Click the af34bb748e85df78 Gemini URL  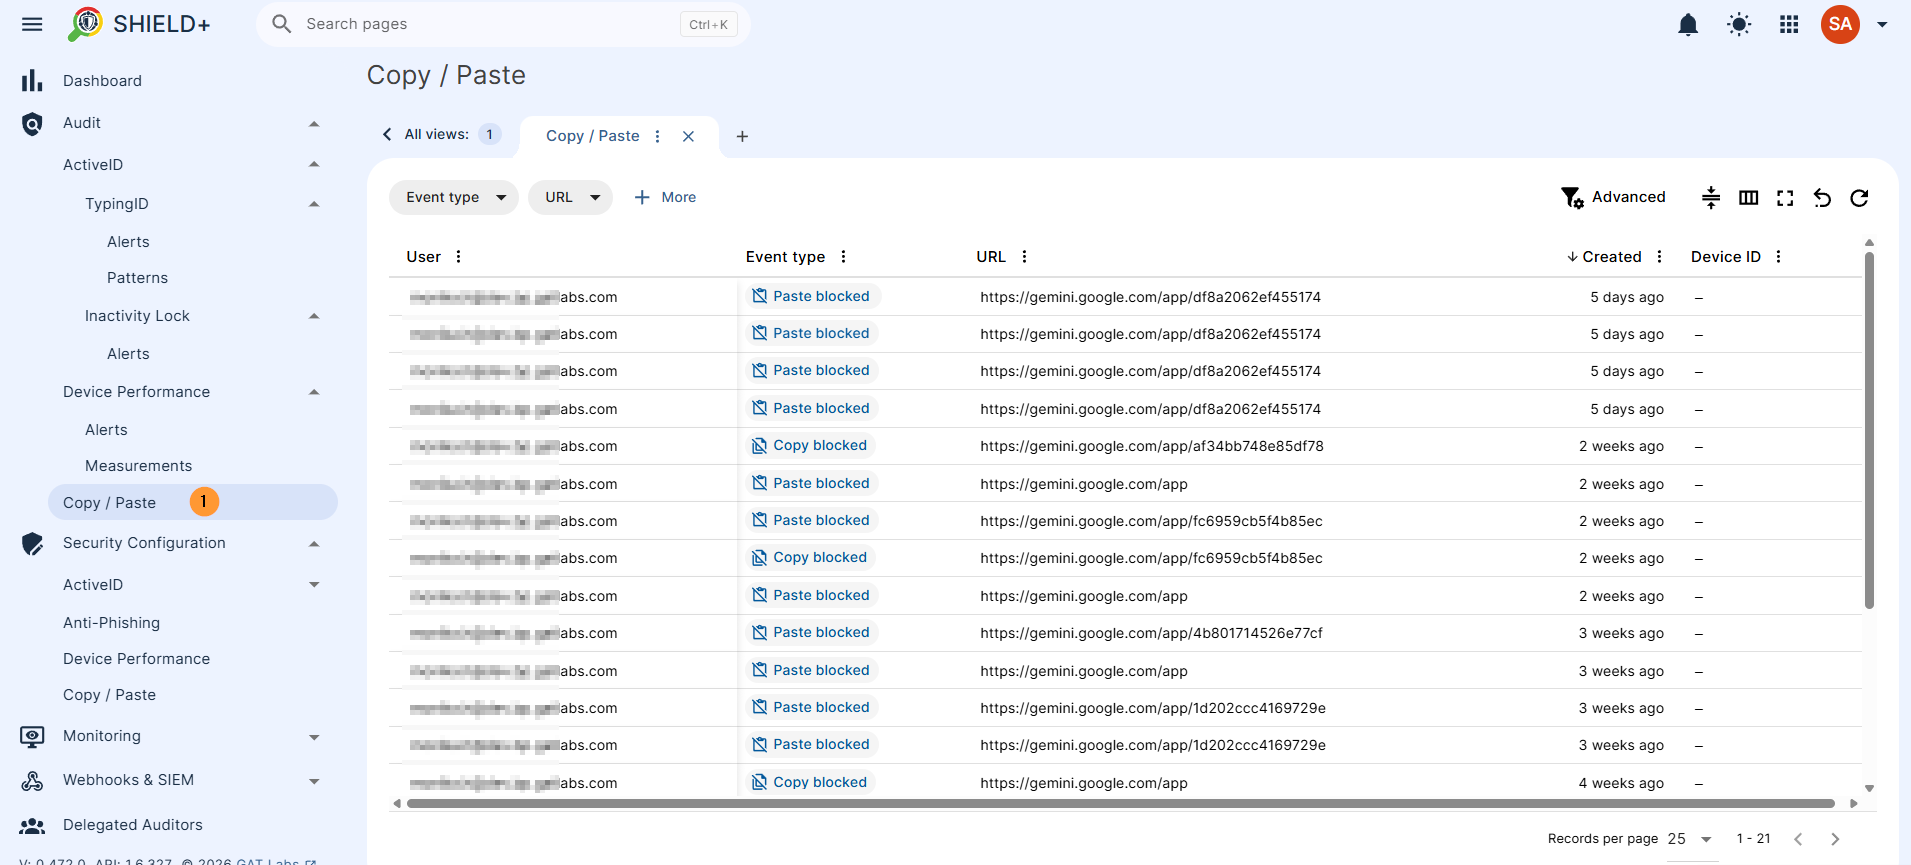[1152, 446]
